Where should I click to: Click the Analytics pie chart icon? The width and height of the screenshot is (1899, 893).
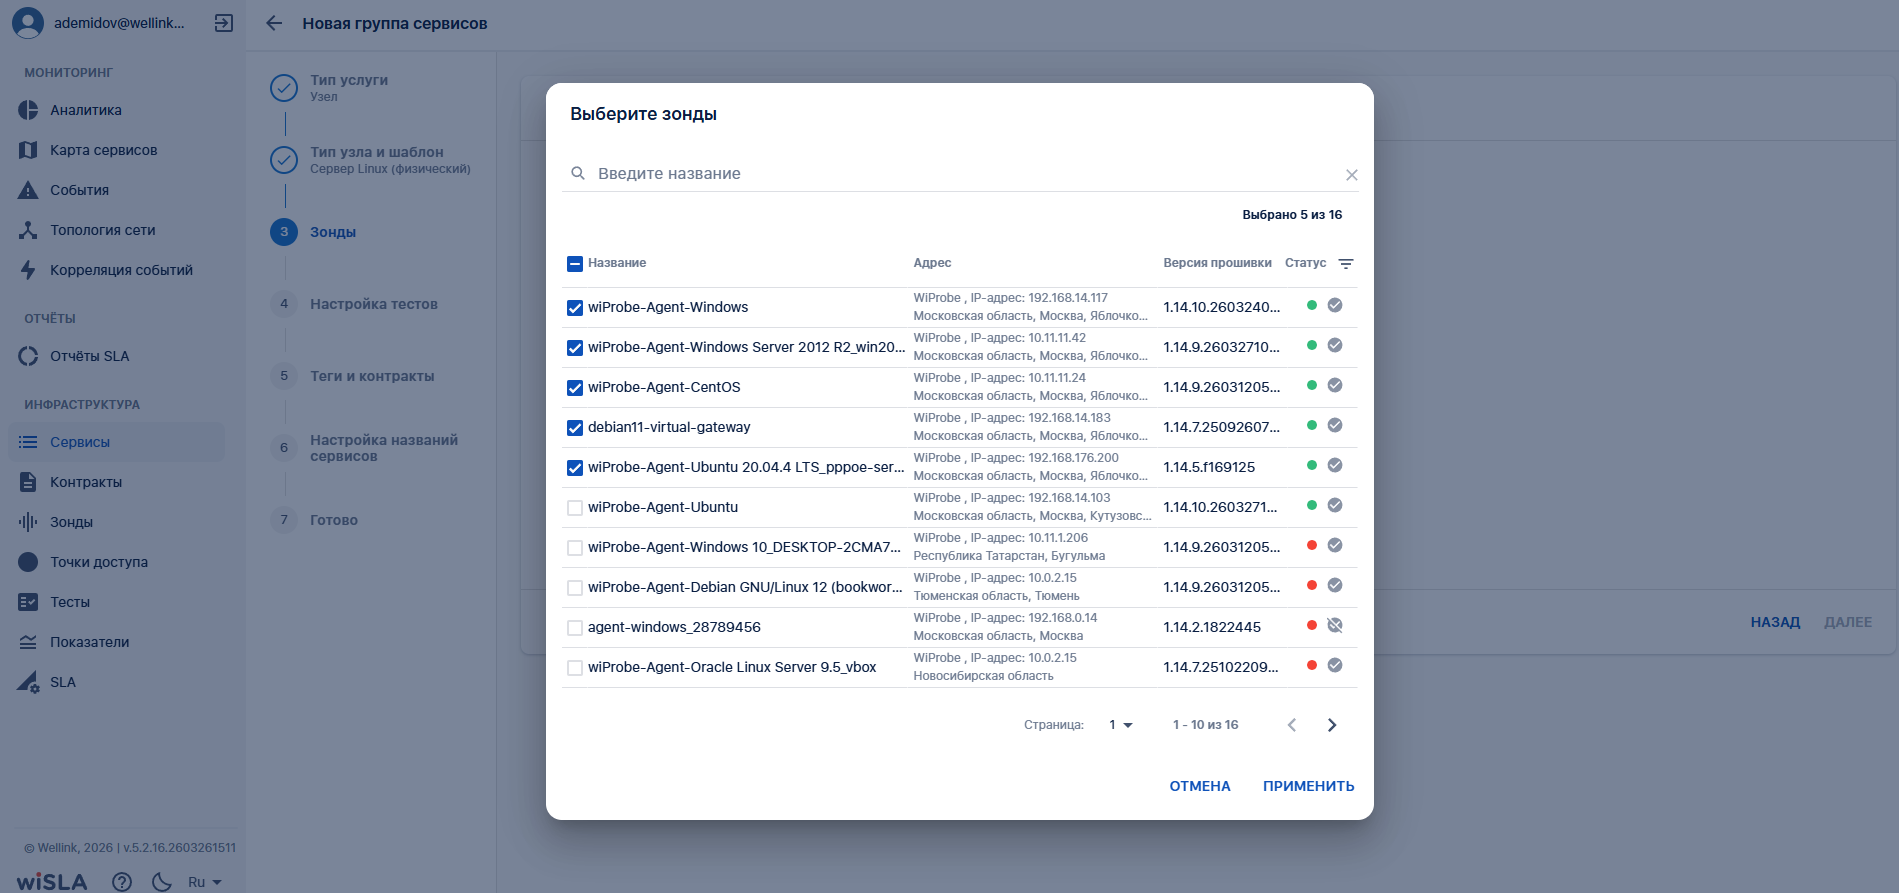[x=28, y=110]
